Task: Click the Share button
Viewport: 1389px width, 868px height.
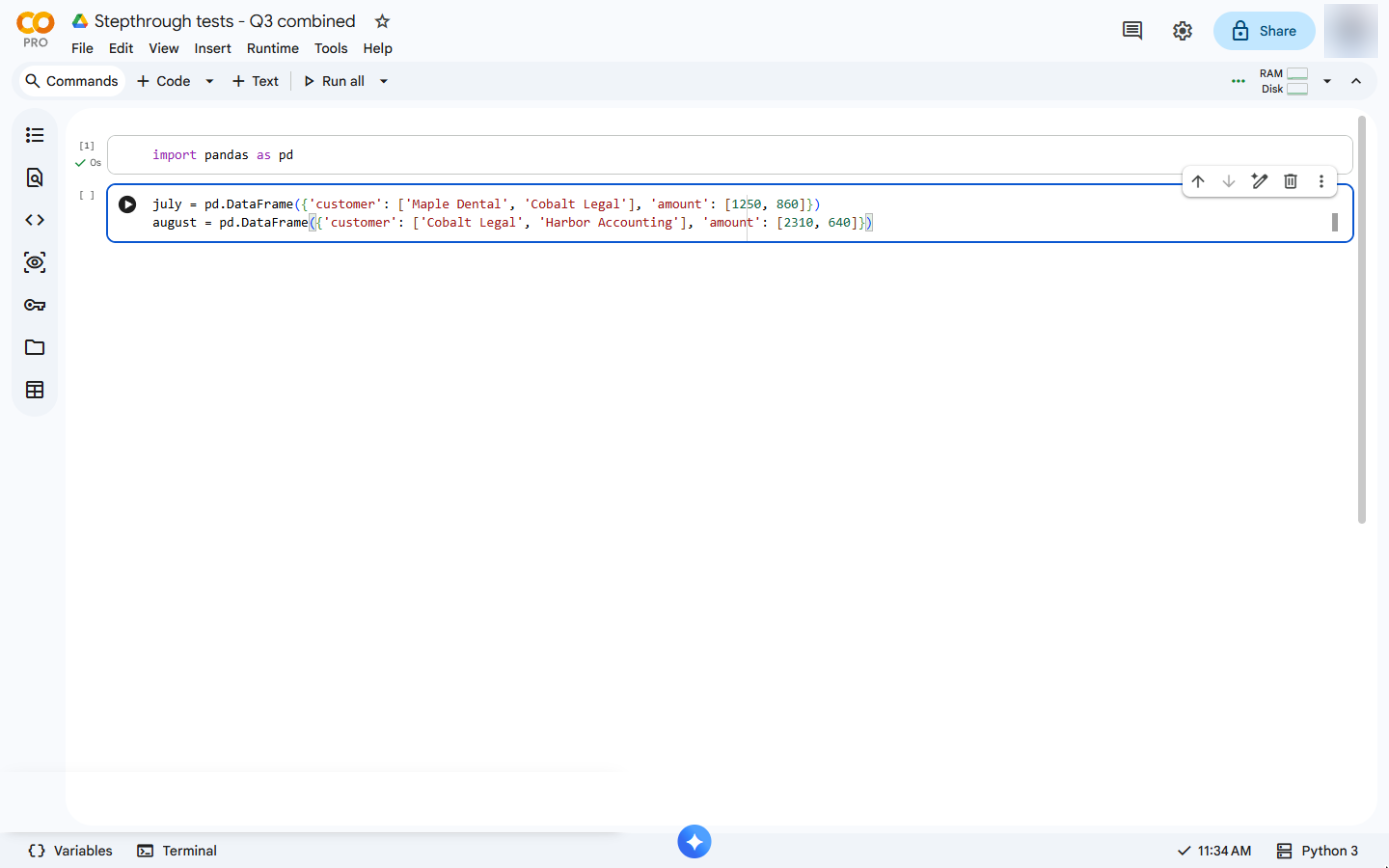Action: point(1264,31)
